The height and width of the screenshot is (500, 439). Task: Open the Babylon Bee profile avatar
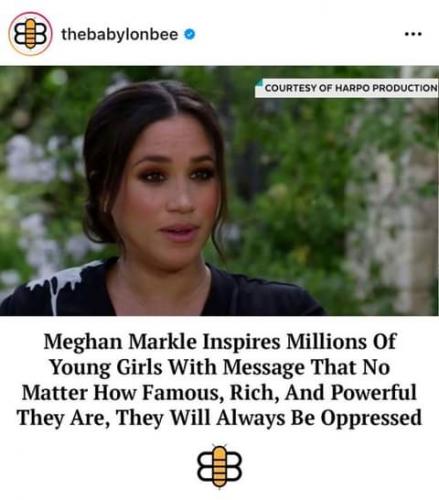point(30,34)
